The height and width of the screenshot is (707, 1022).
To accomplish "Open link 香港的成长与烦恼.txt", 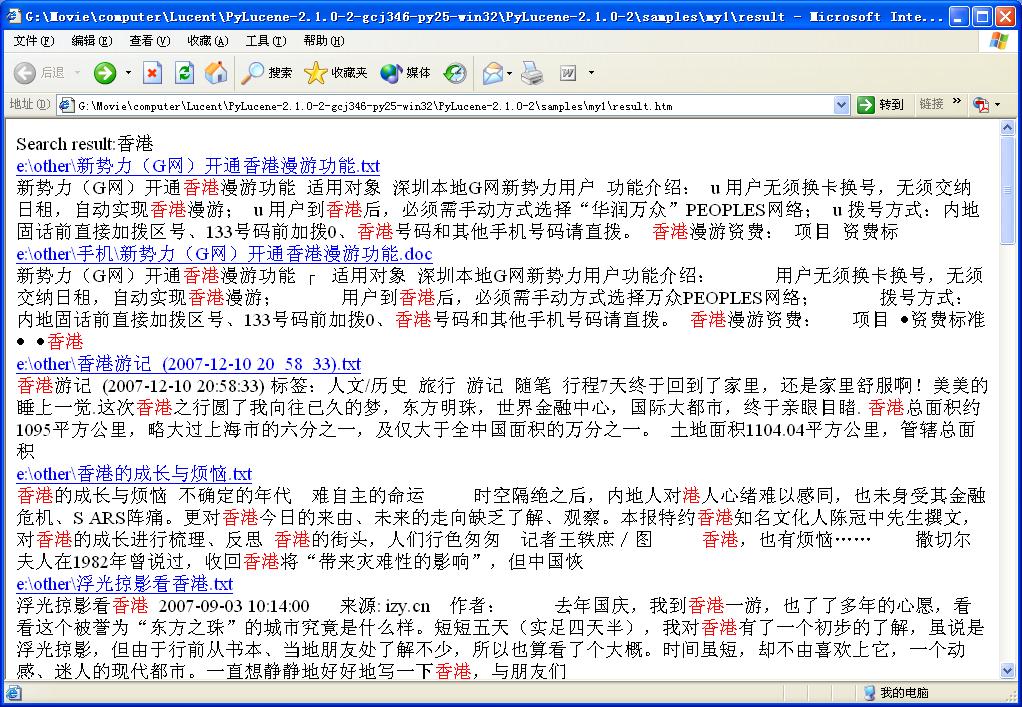I will [x=134, y=474].
